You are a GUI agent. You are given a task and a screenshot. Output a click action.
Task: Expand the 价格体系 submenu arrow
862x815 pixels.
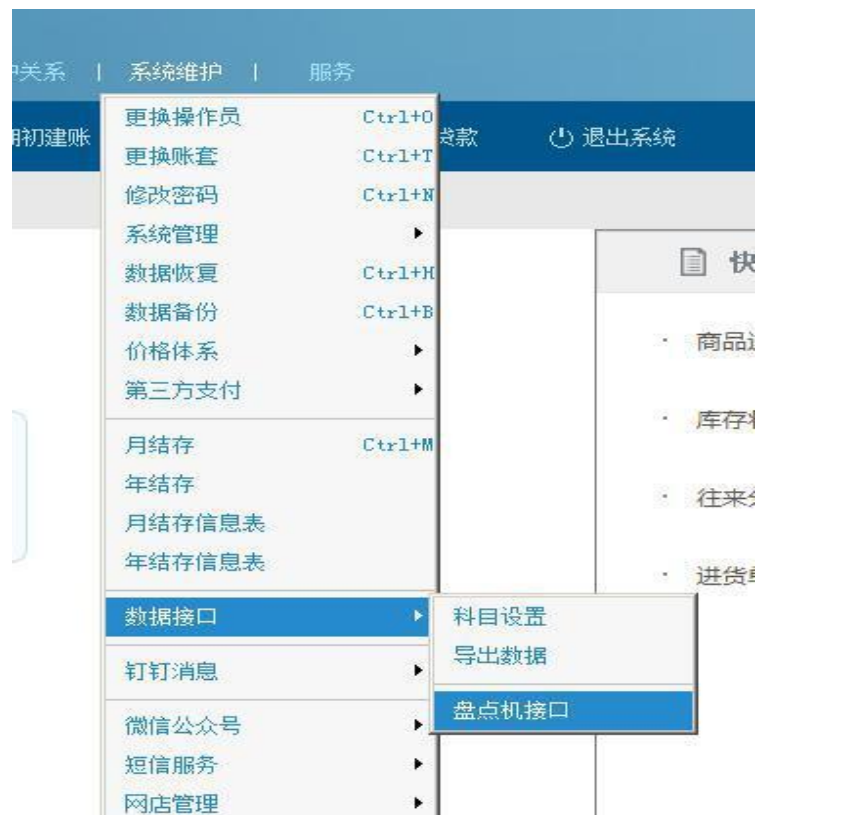pyautogui.click(x=419, y=351)
